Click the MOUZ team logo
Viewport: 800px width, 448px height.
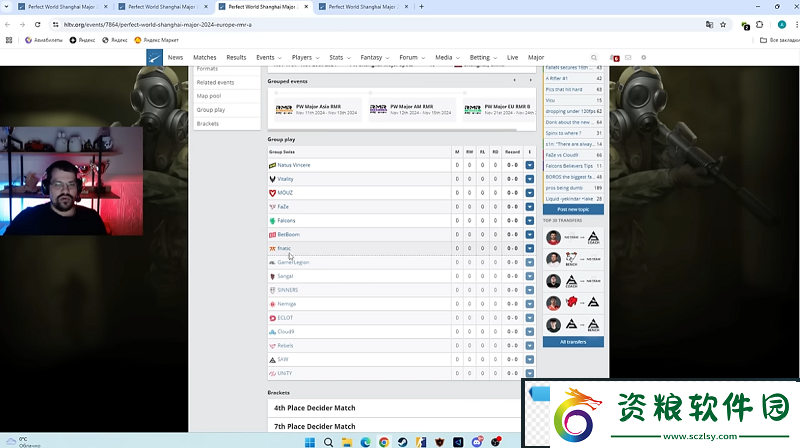click(272, 193)
